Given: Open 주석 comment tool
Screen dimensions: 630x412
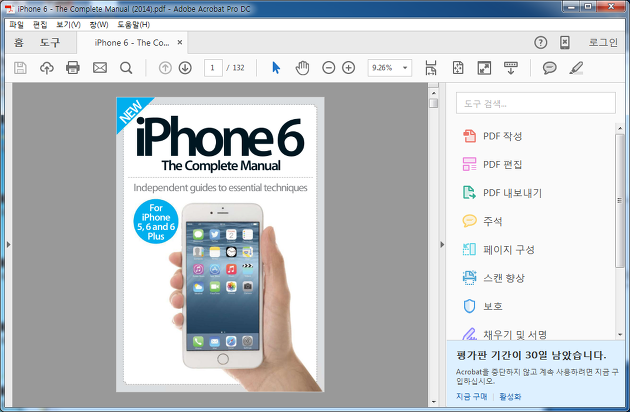Looking at the screenshot, I should pos(482,221).
